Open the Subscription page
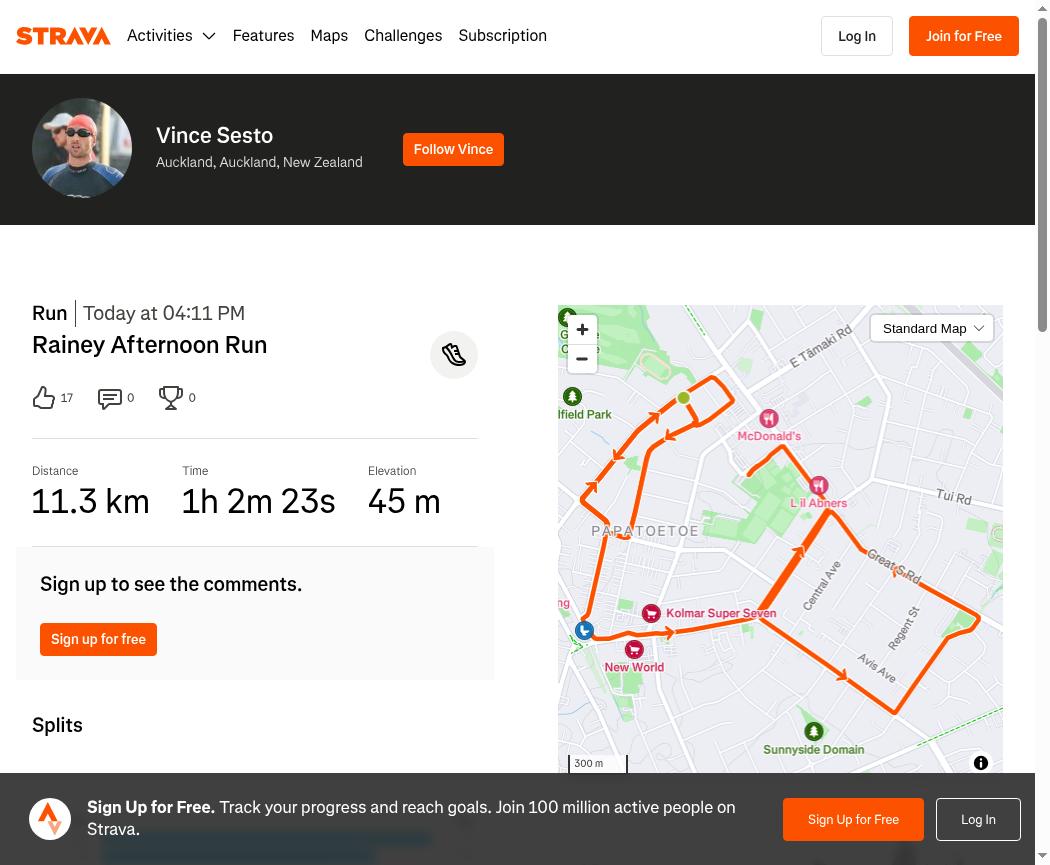Image resolution: width=1050 pixels, height=865 pixels. tap(503, 35)
